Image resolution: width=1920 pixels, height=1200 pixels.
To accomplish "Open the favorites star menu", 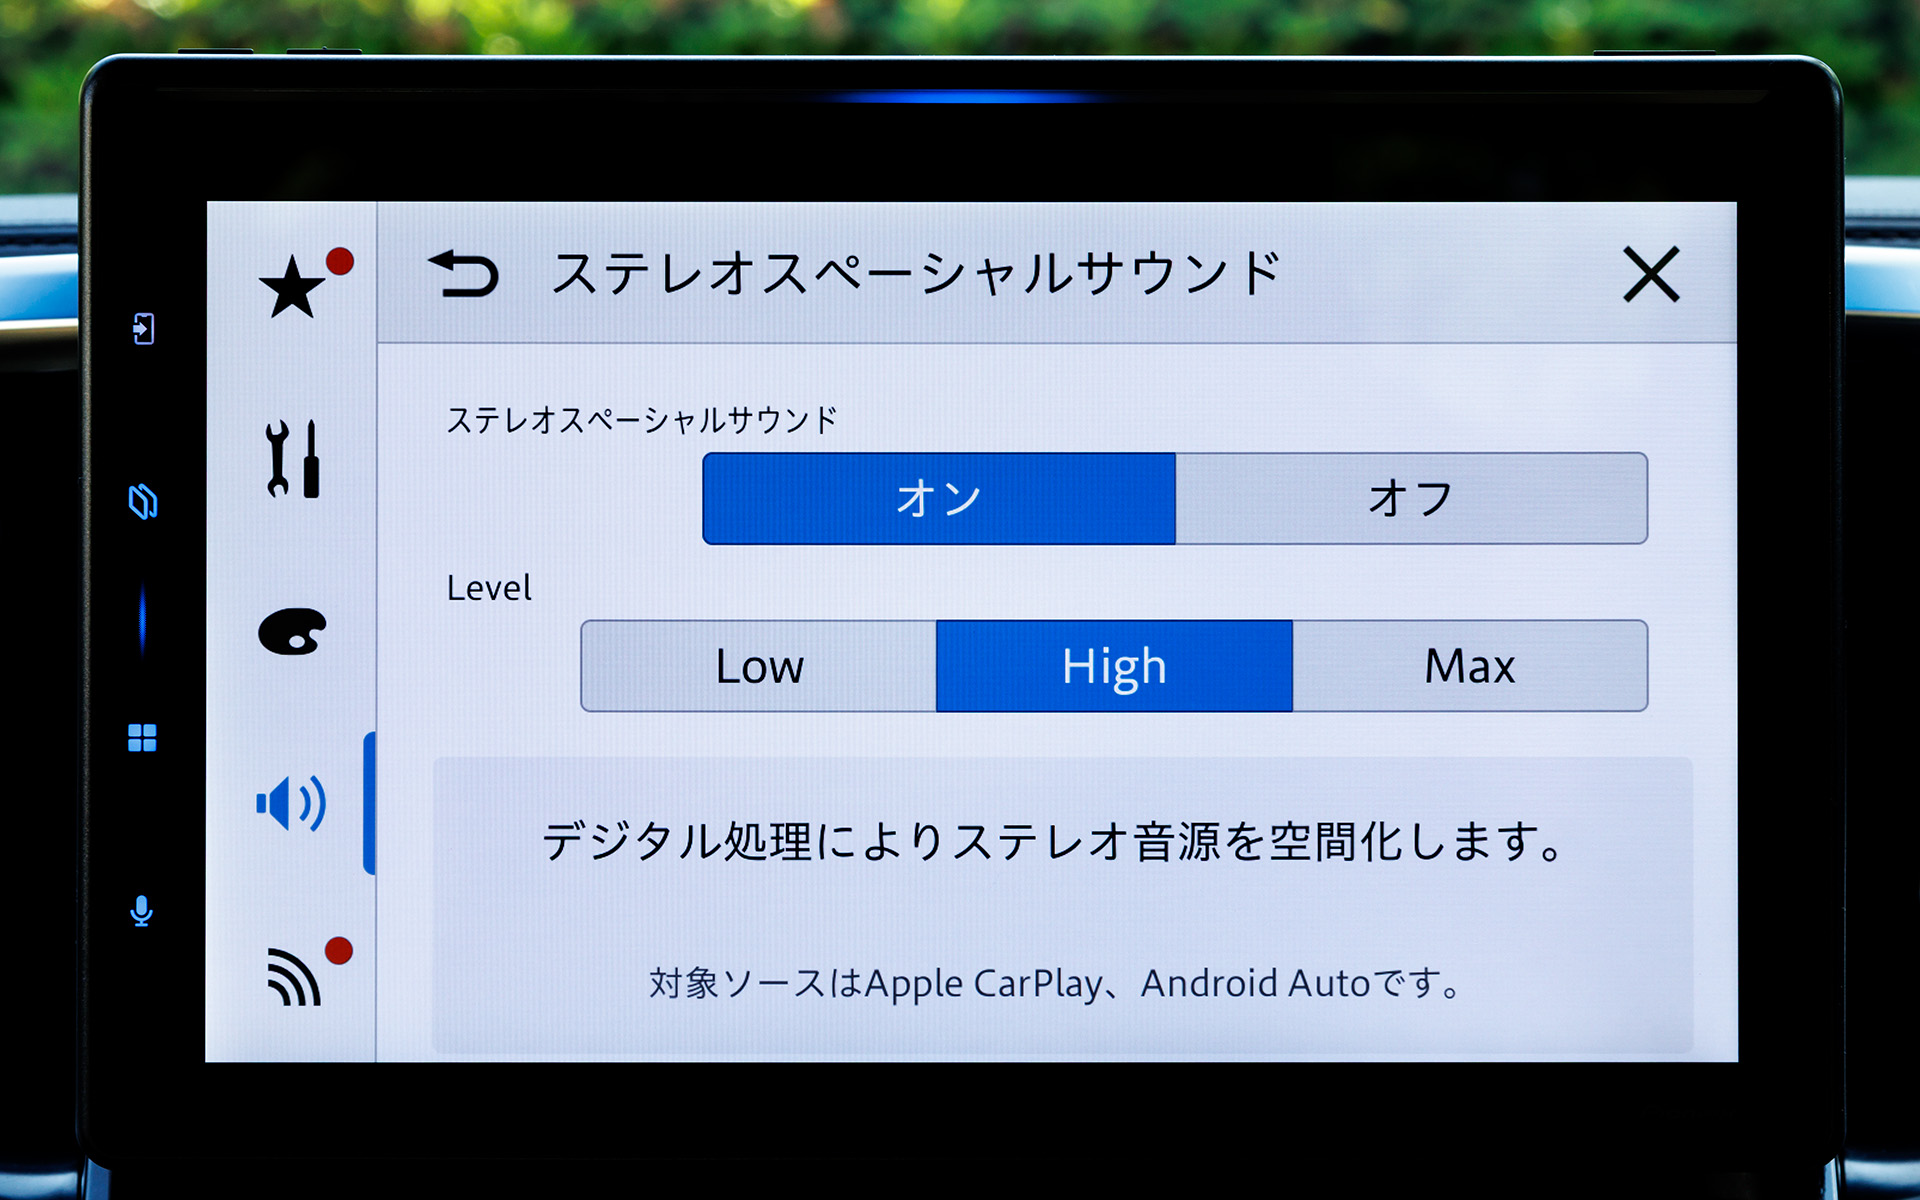I will [292, 286].
